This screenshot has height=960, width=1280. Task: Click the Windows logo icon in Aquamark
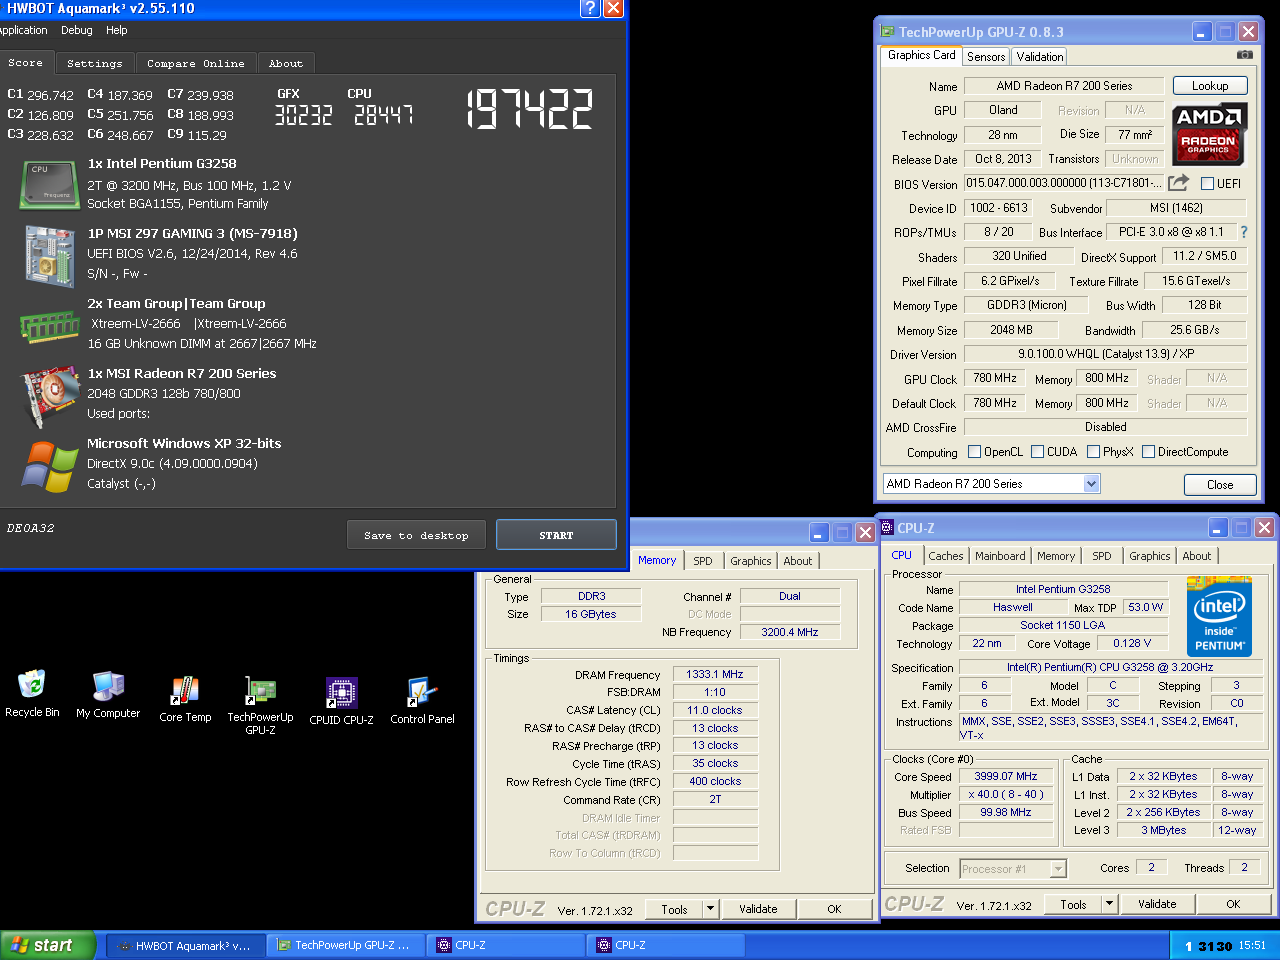pyautogui.click(x=50, y=466)
